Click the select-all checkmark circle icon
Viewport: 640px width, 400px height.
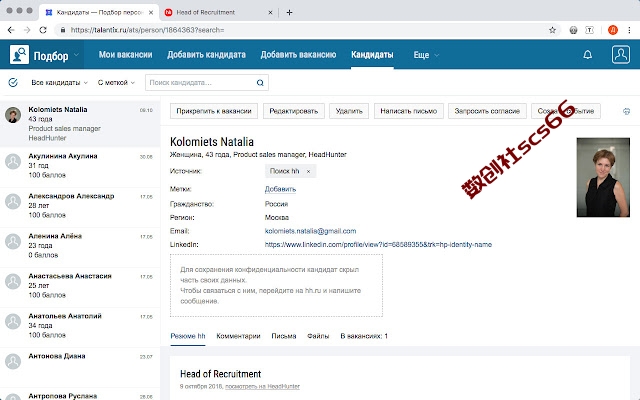tap(13, 82)
